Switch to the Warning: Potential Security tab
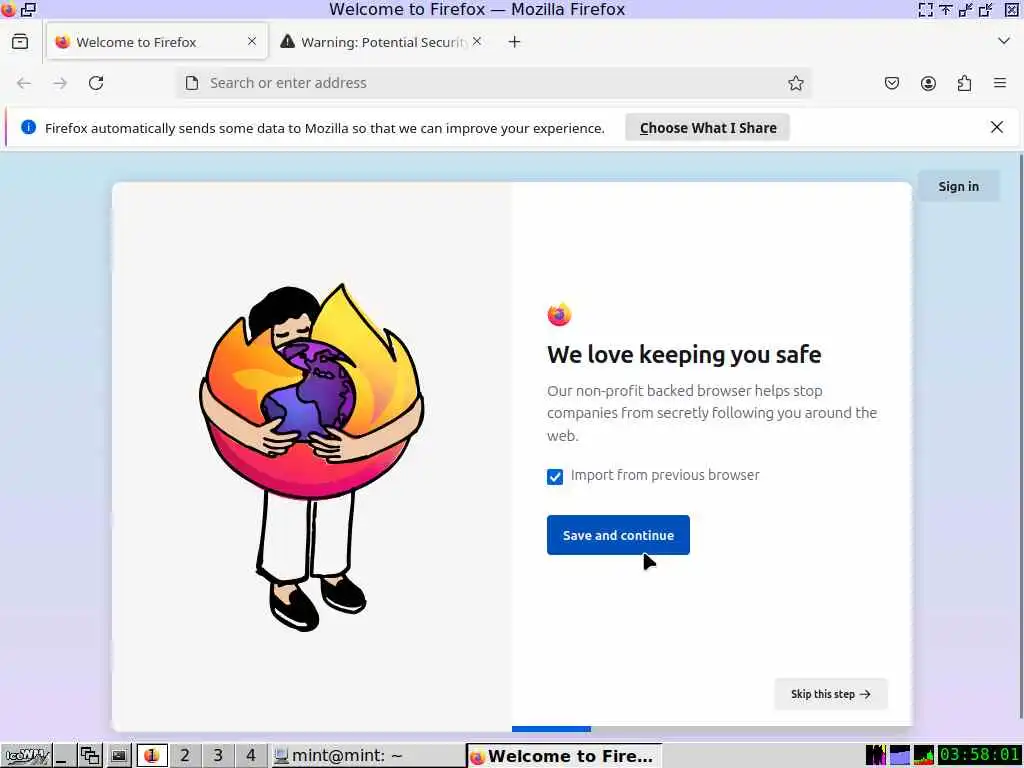The image size is (1024, 768). click(x=382, y=42)
